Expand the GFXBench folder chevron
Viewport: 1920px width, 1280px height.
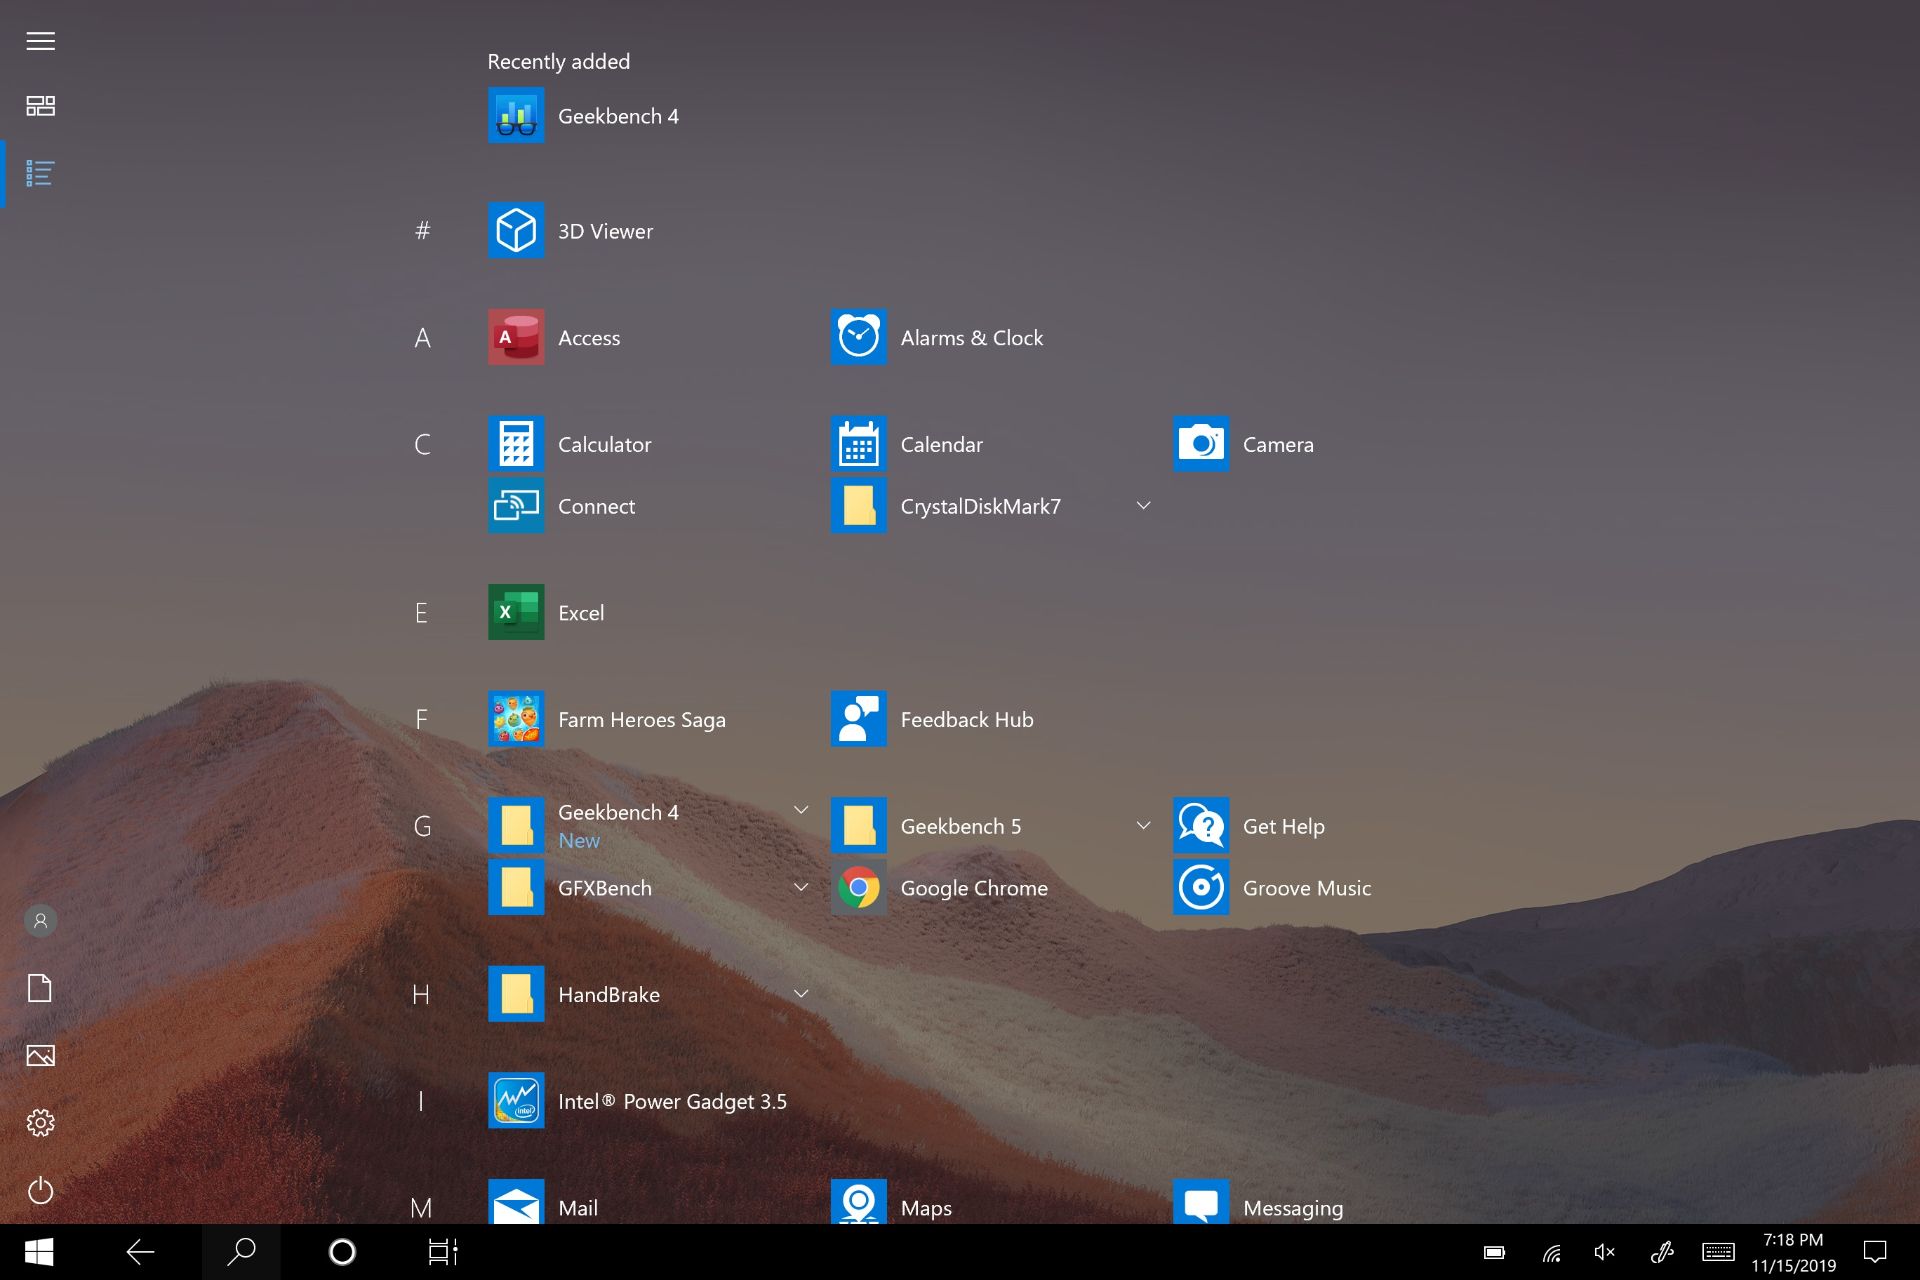801,887
